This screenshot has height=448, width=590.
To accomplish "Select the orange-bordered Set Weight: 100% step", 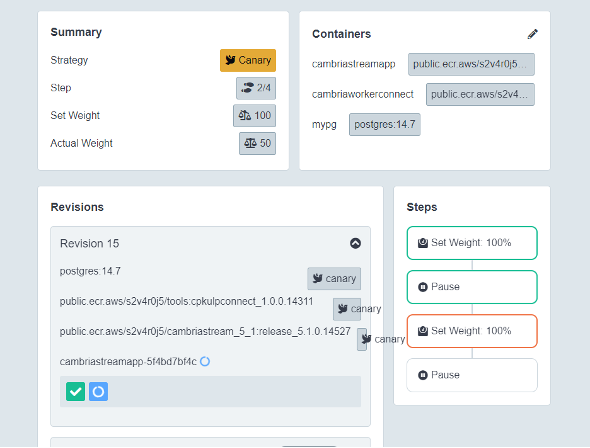I will (x=472, y=331).
